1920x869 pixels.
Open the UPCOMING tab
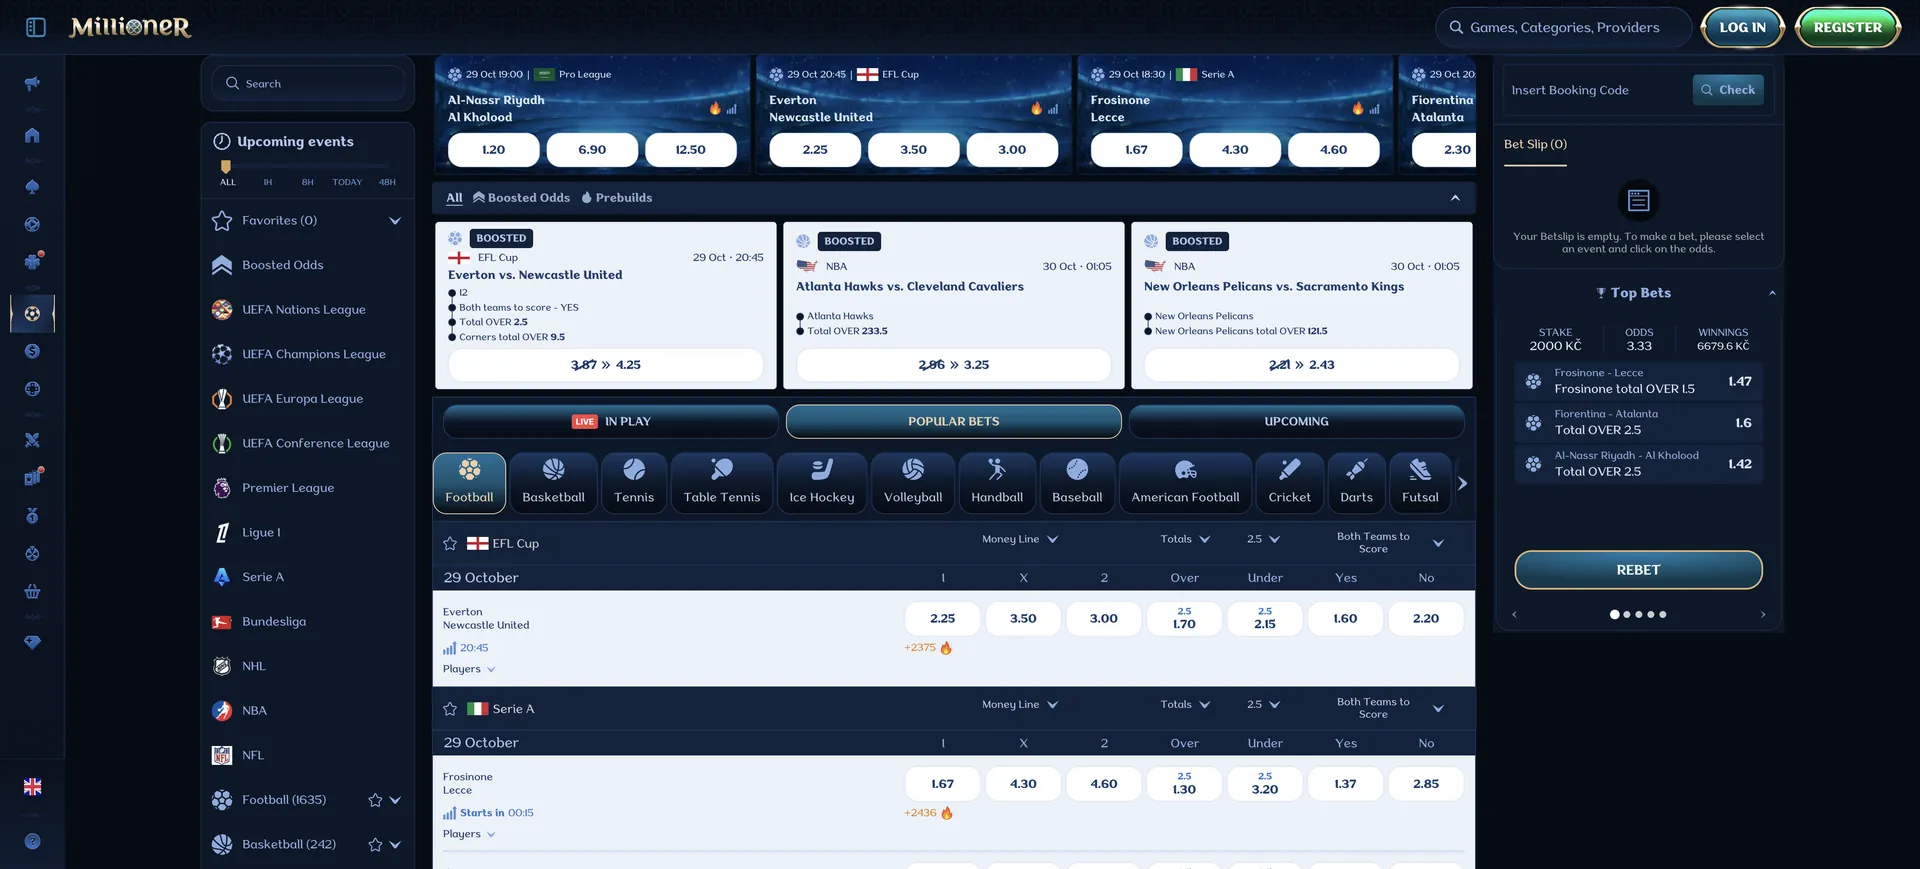(1296, 422)
